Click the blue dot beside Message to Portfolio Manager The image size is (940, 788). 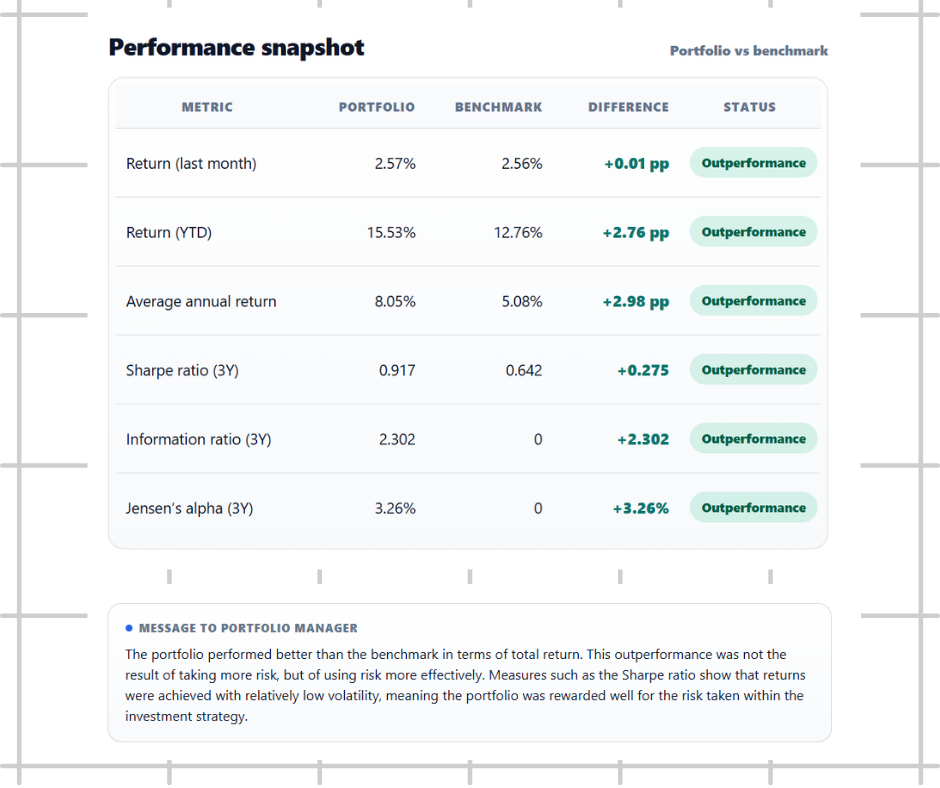(129, 628)
